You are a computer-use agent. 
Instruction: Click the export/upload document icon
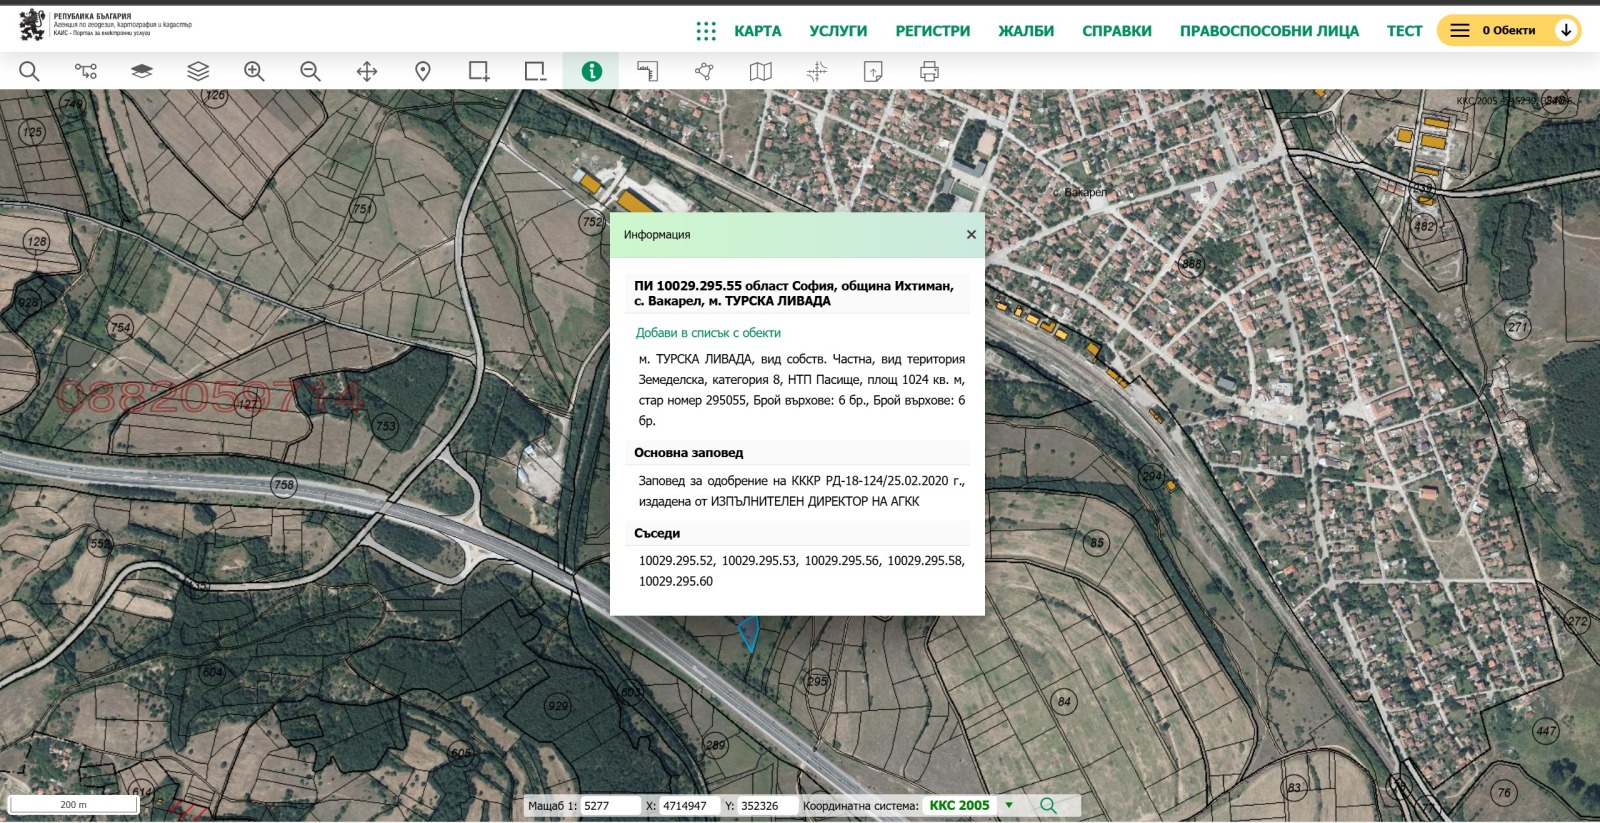click(x=873, y=71)
